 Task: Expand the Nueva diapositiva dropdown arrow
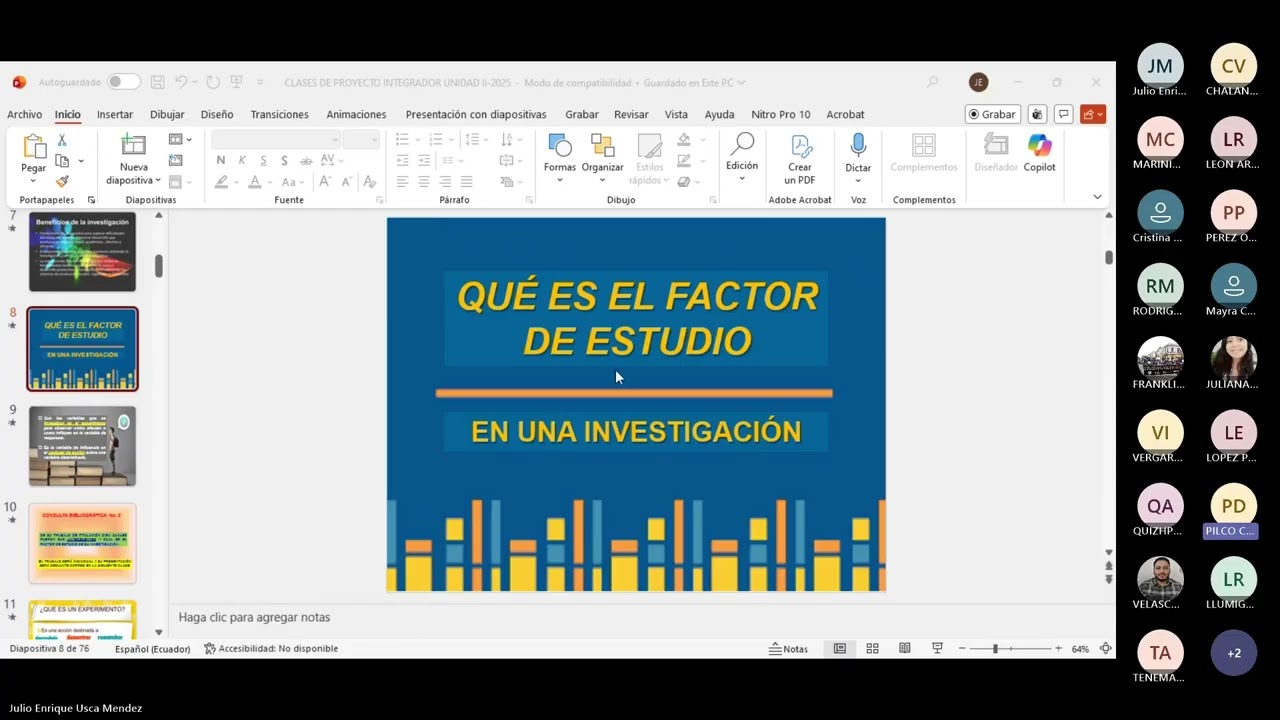click(158, 181)
